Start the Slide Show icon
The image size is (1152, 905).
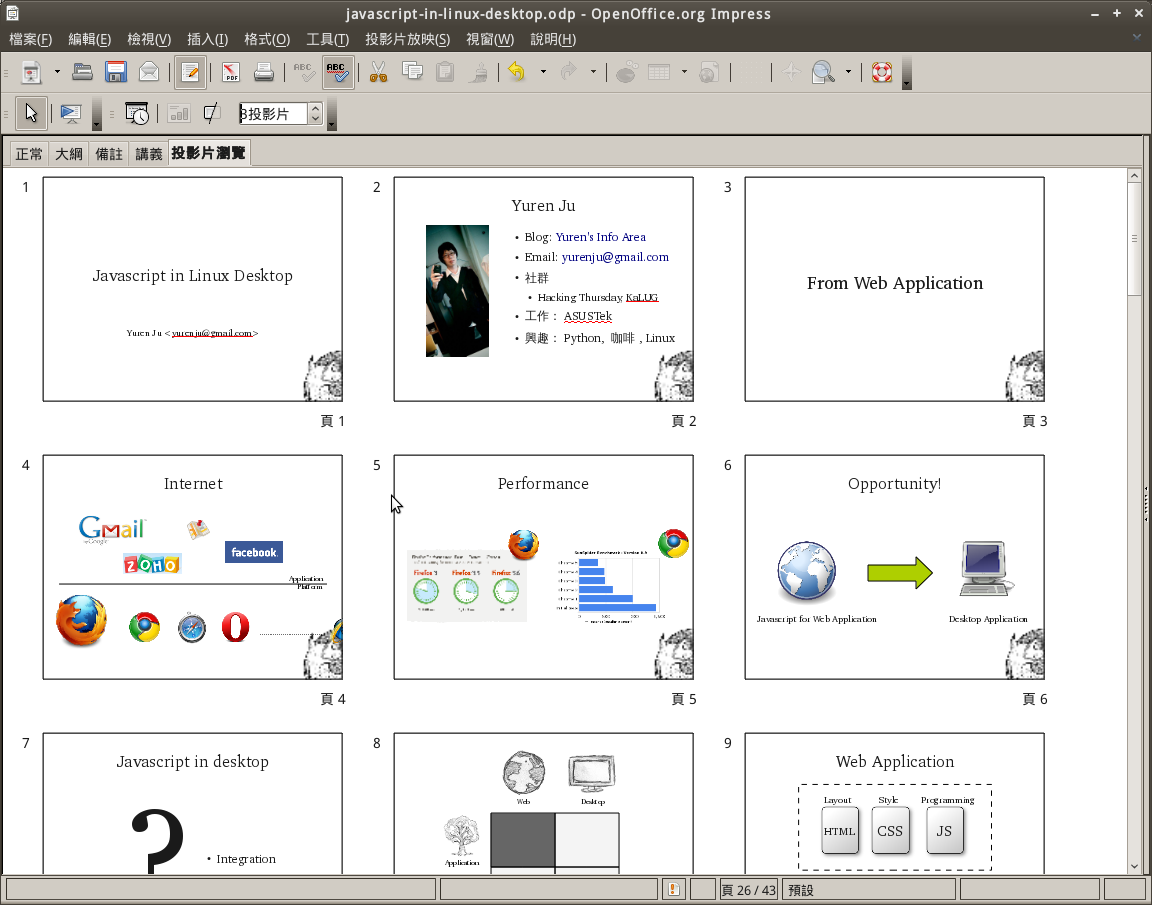pos(71,113)
